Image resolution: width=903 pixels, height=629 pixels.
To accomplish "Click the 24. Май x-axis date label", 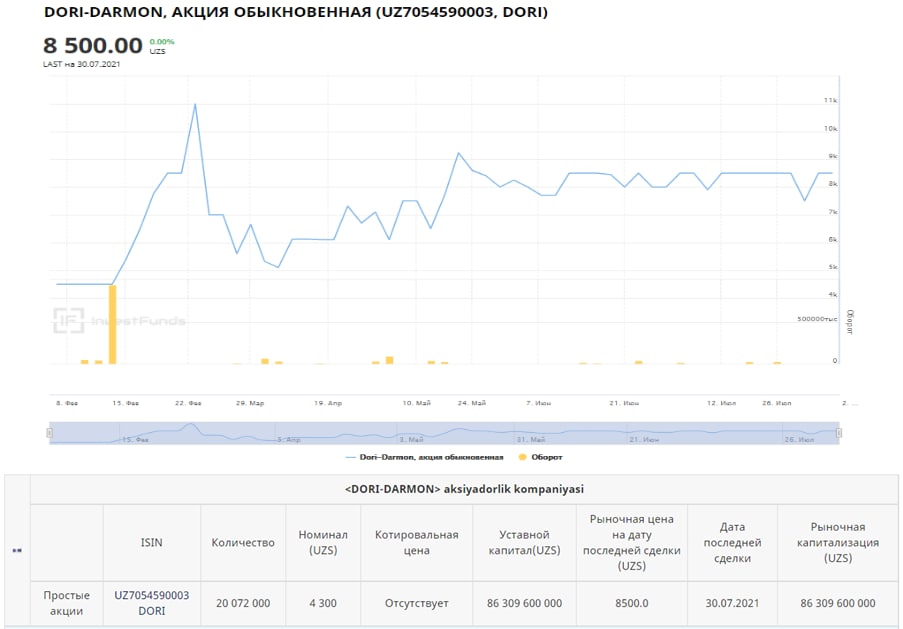I will pos(472,403).
